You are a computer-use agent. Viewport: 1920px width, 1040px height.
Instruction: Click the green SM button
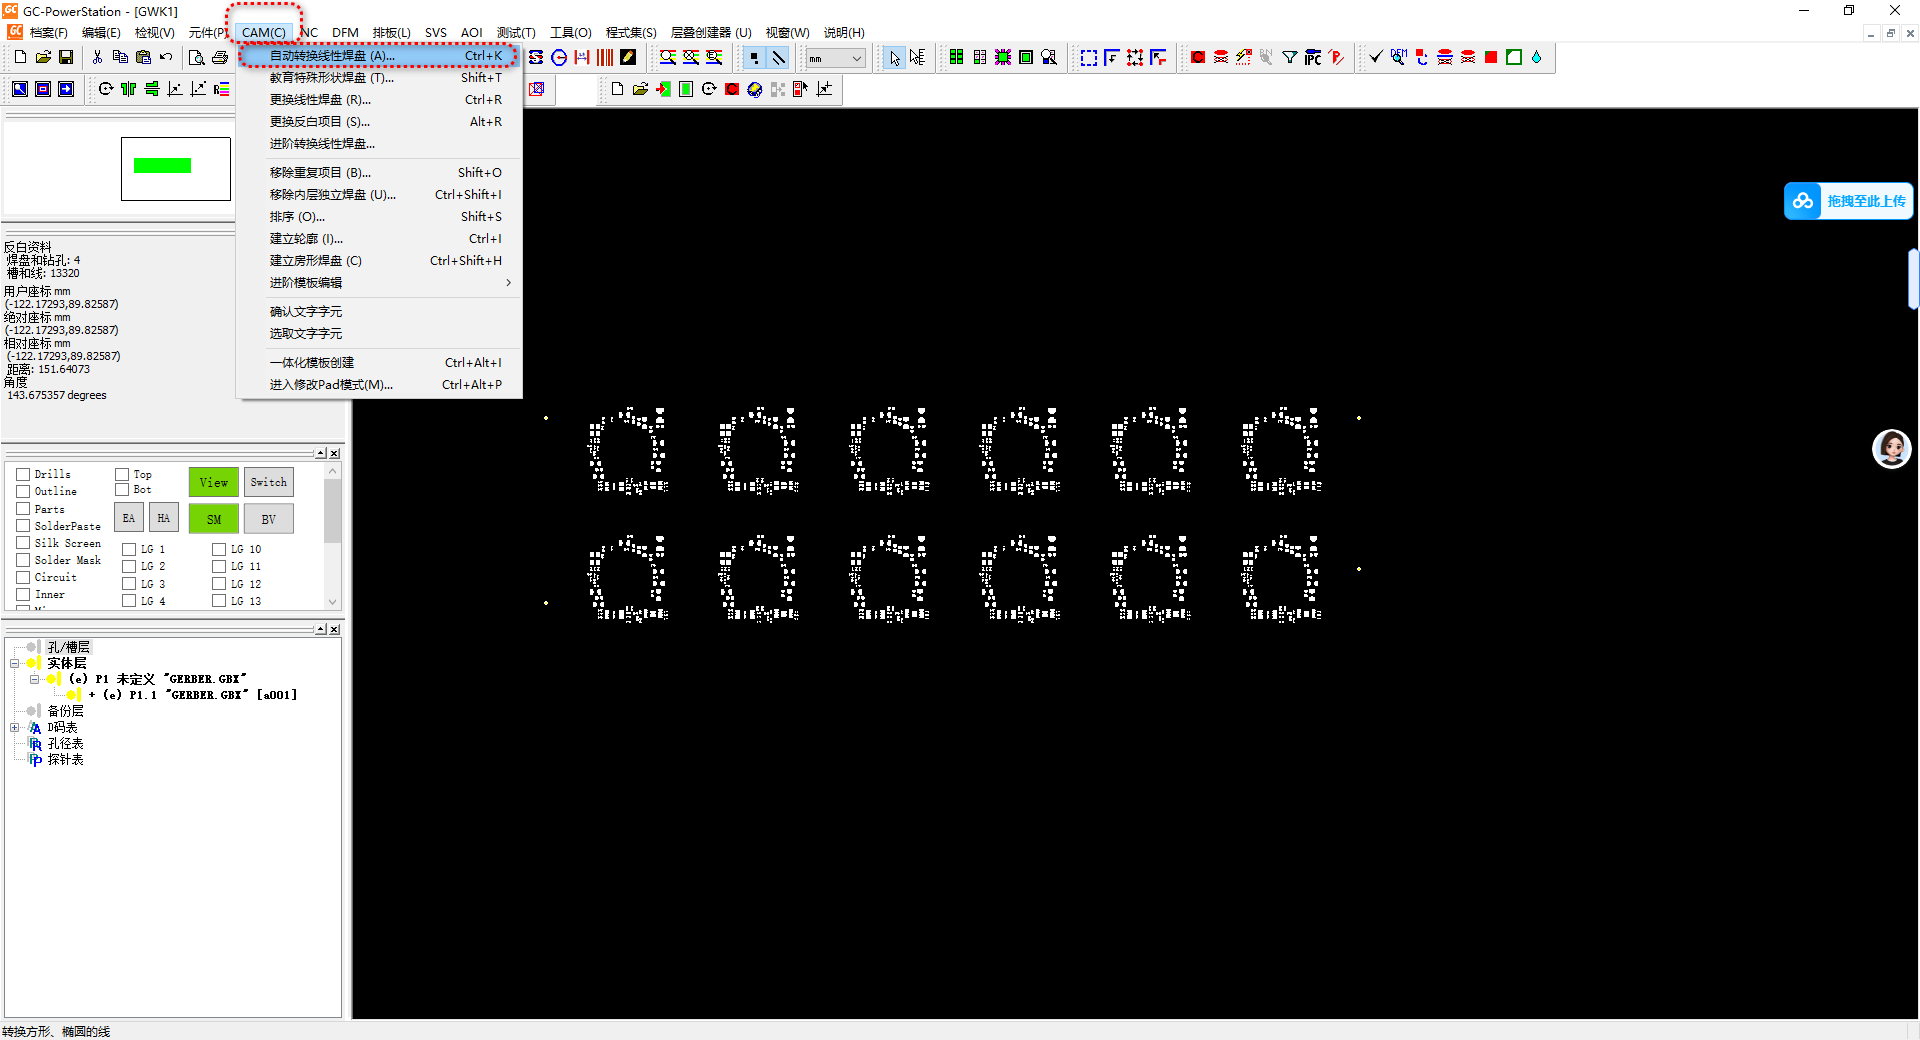pyautogui.click(x=214, y=519)
